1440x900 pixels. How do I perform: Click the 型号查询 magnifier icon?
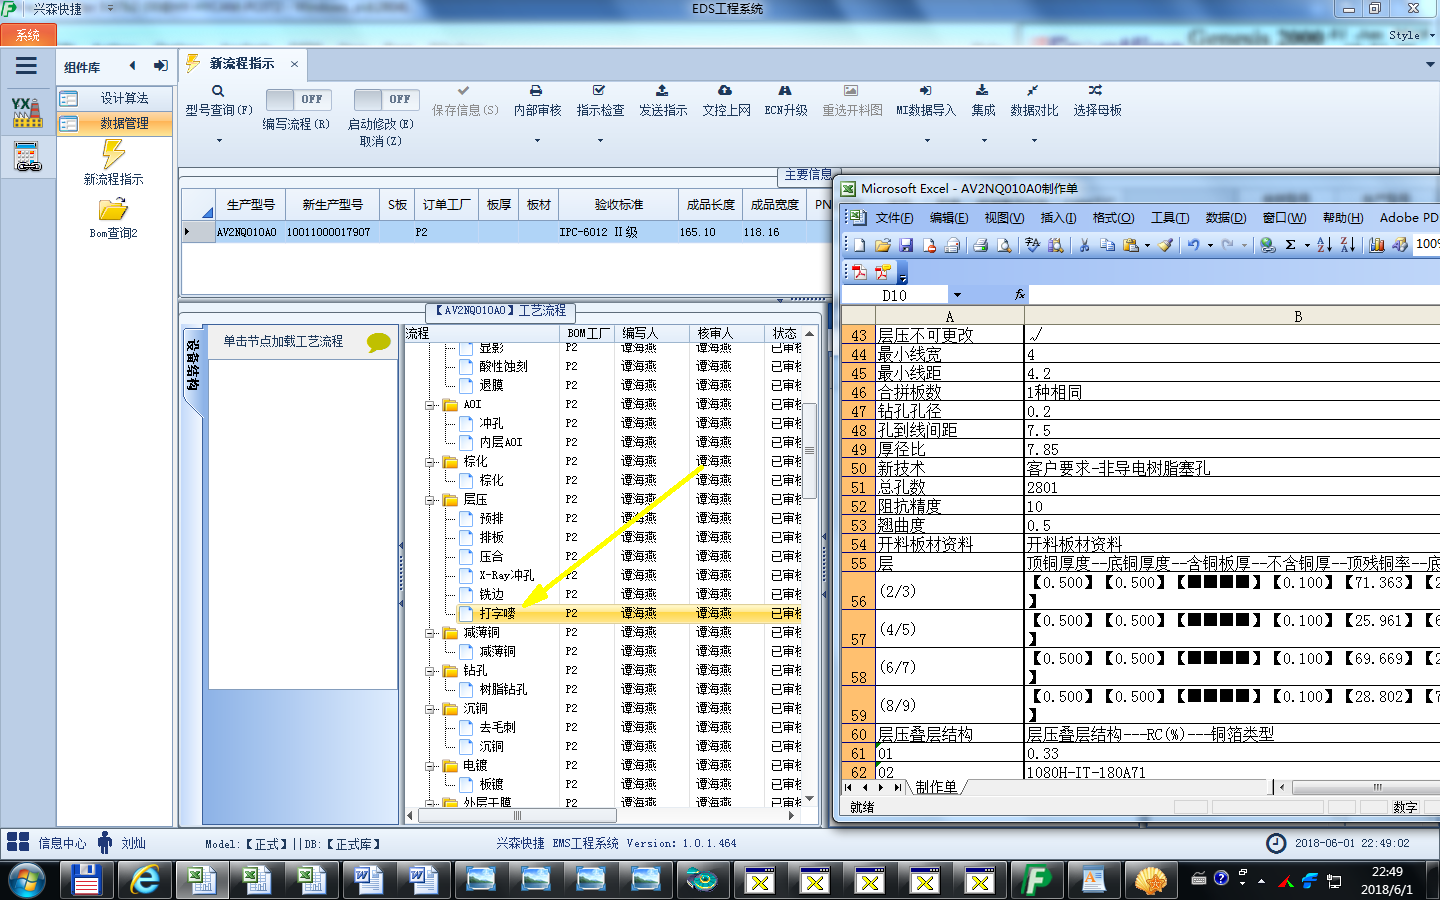218,91
